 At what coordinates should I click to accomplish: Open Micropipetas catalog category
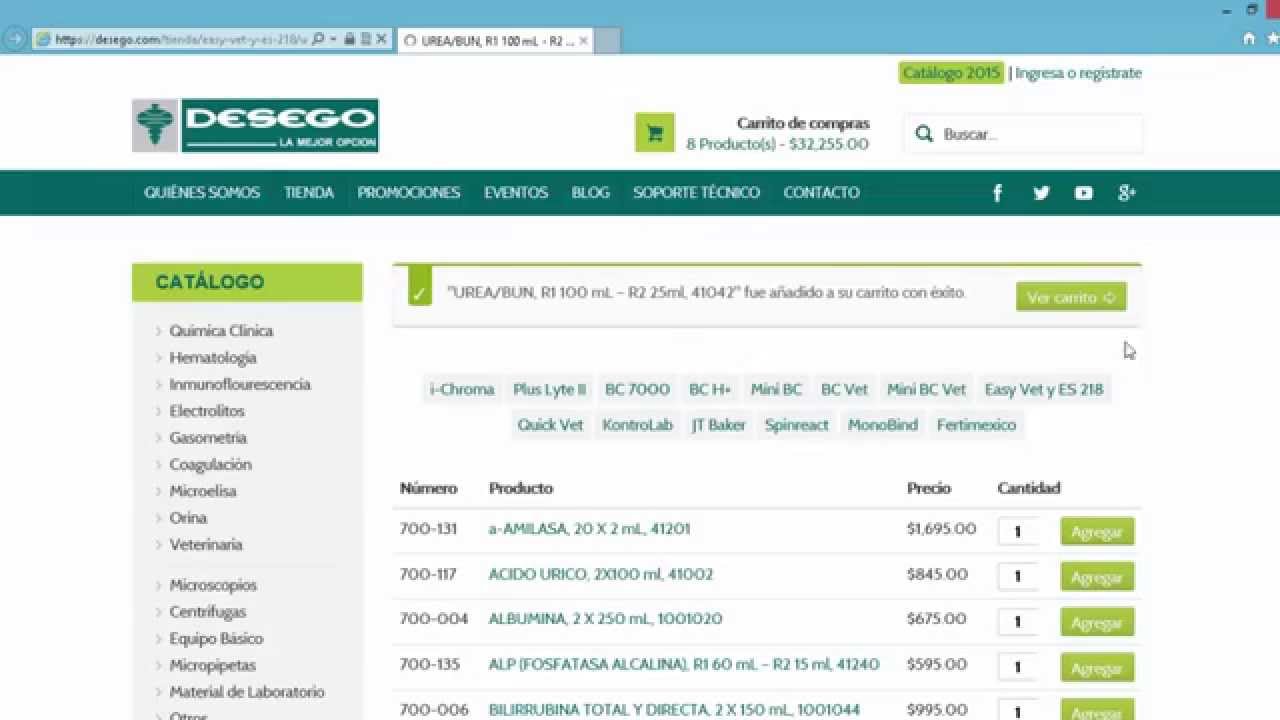click(213, 665)
